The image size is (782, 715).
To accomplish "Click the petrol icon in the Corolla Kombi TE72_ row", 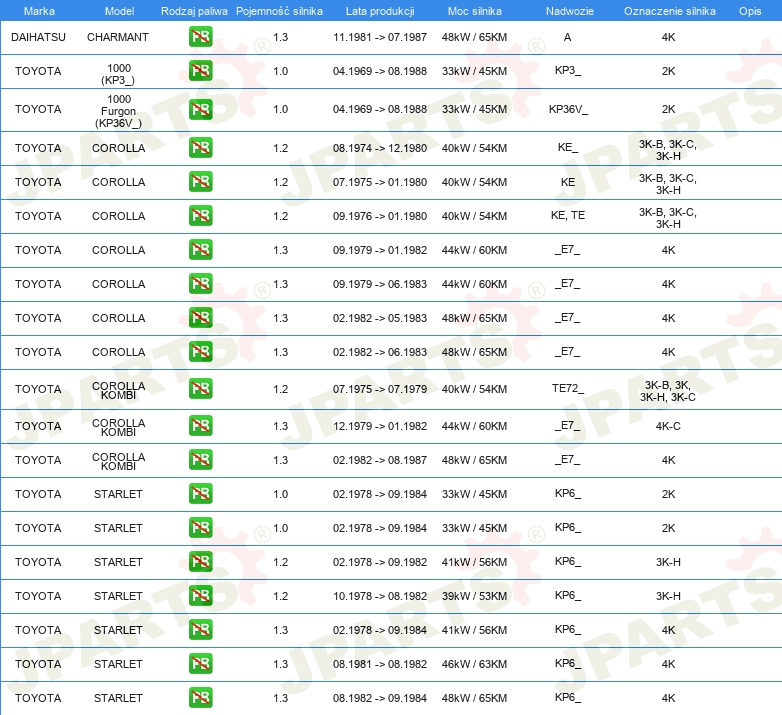I will [x=200, y=389].
